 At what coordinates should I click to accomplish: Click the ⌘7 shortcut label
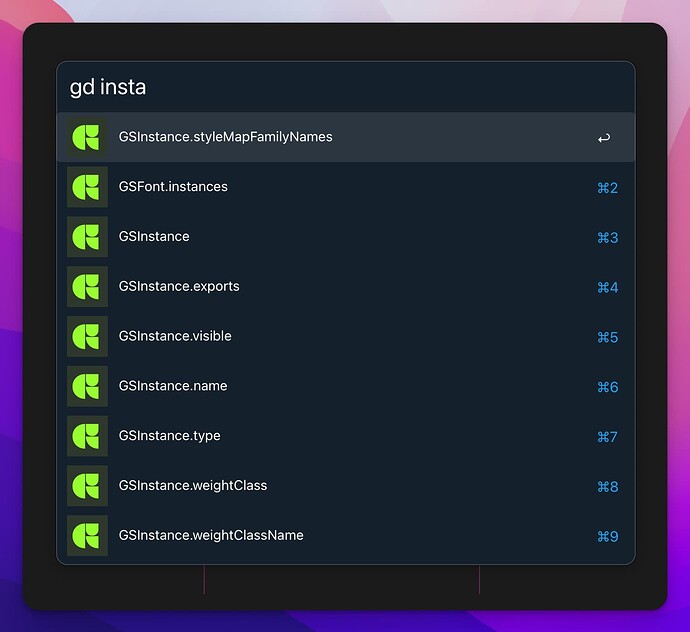(x=608, y=437)
